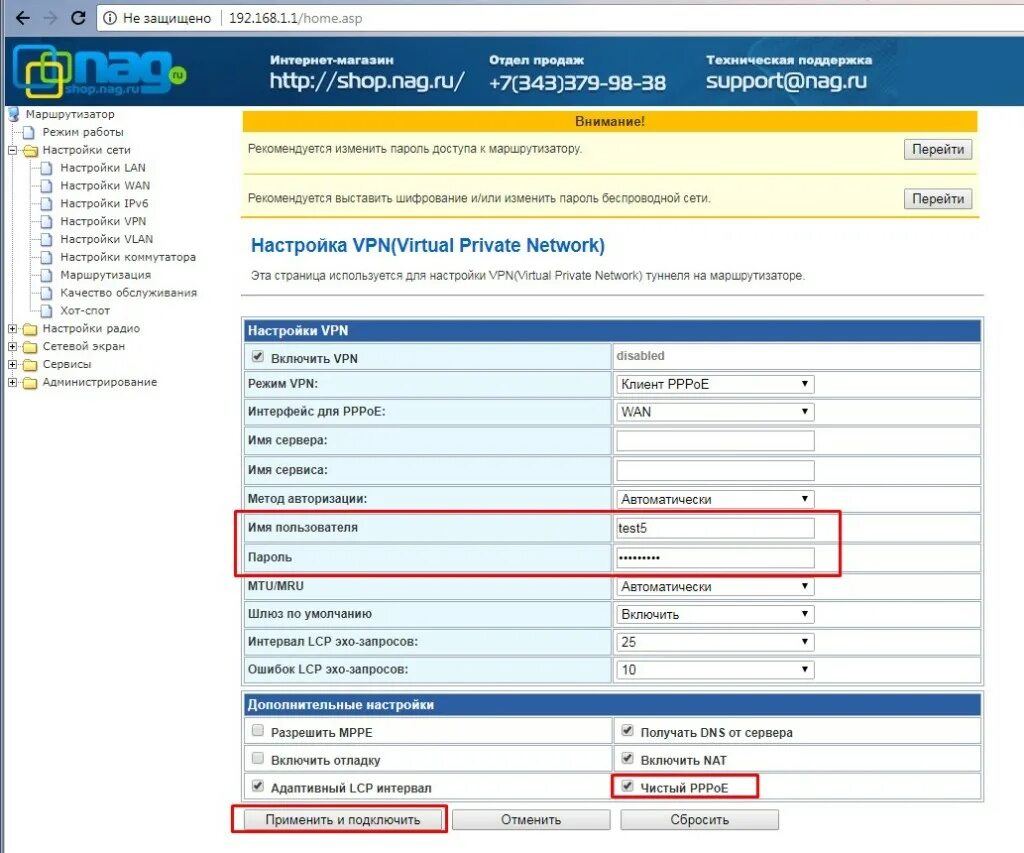Enable Разрешить MPPE checkbox

click(x=258, y=730)
